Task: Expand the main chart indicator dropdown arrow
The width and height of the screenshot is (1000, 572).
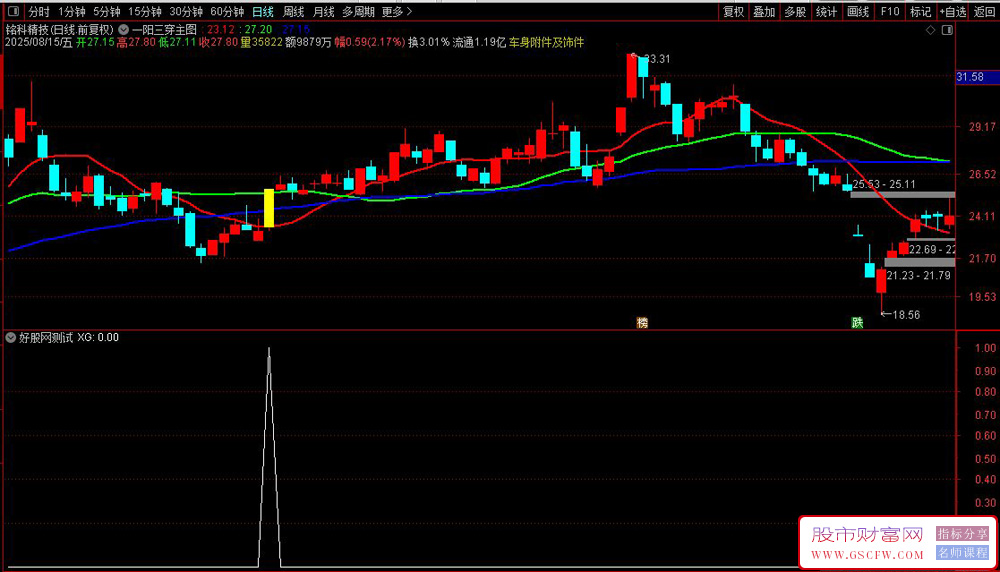Action: (123, 29)
